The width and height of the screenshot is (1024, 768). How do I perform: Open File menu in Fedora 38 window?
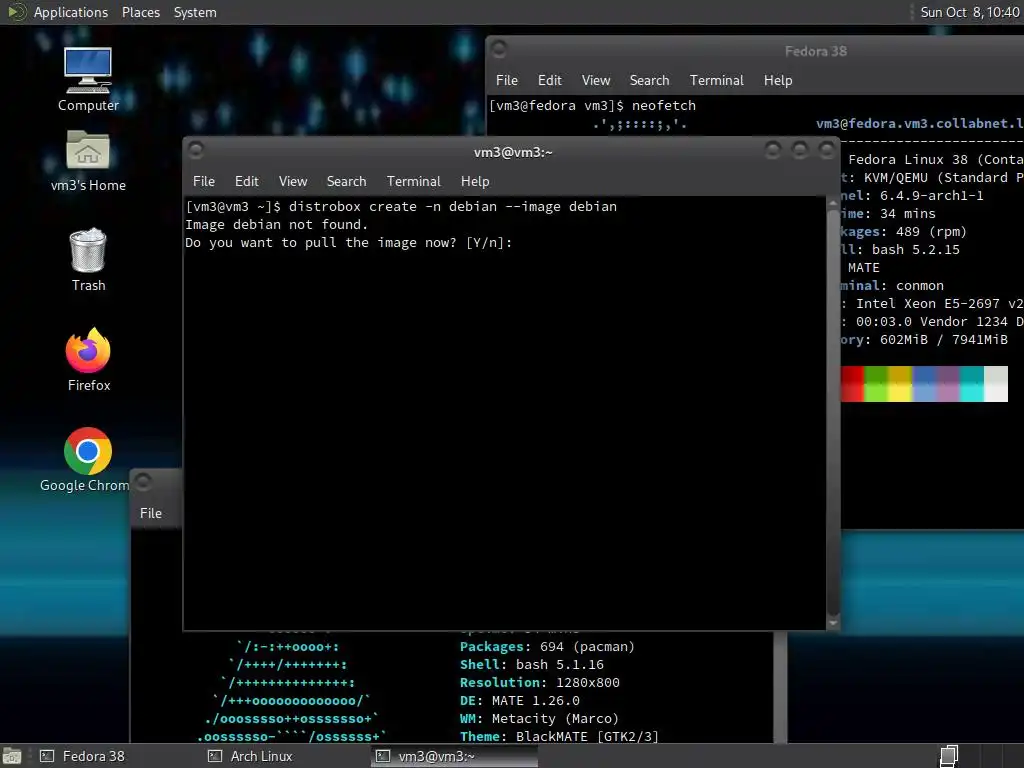[507, 80]
